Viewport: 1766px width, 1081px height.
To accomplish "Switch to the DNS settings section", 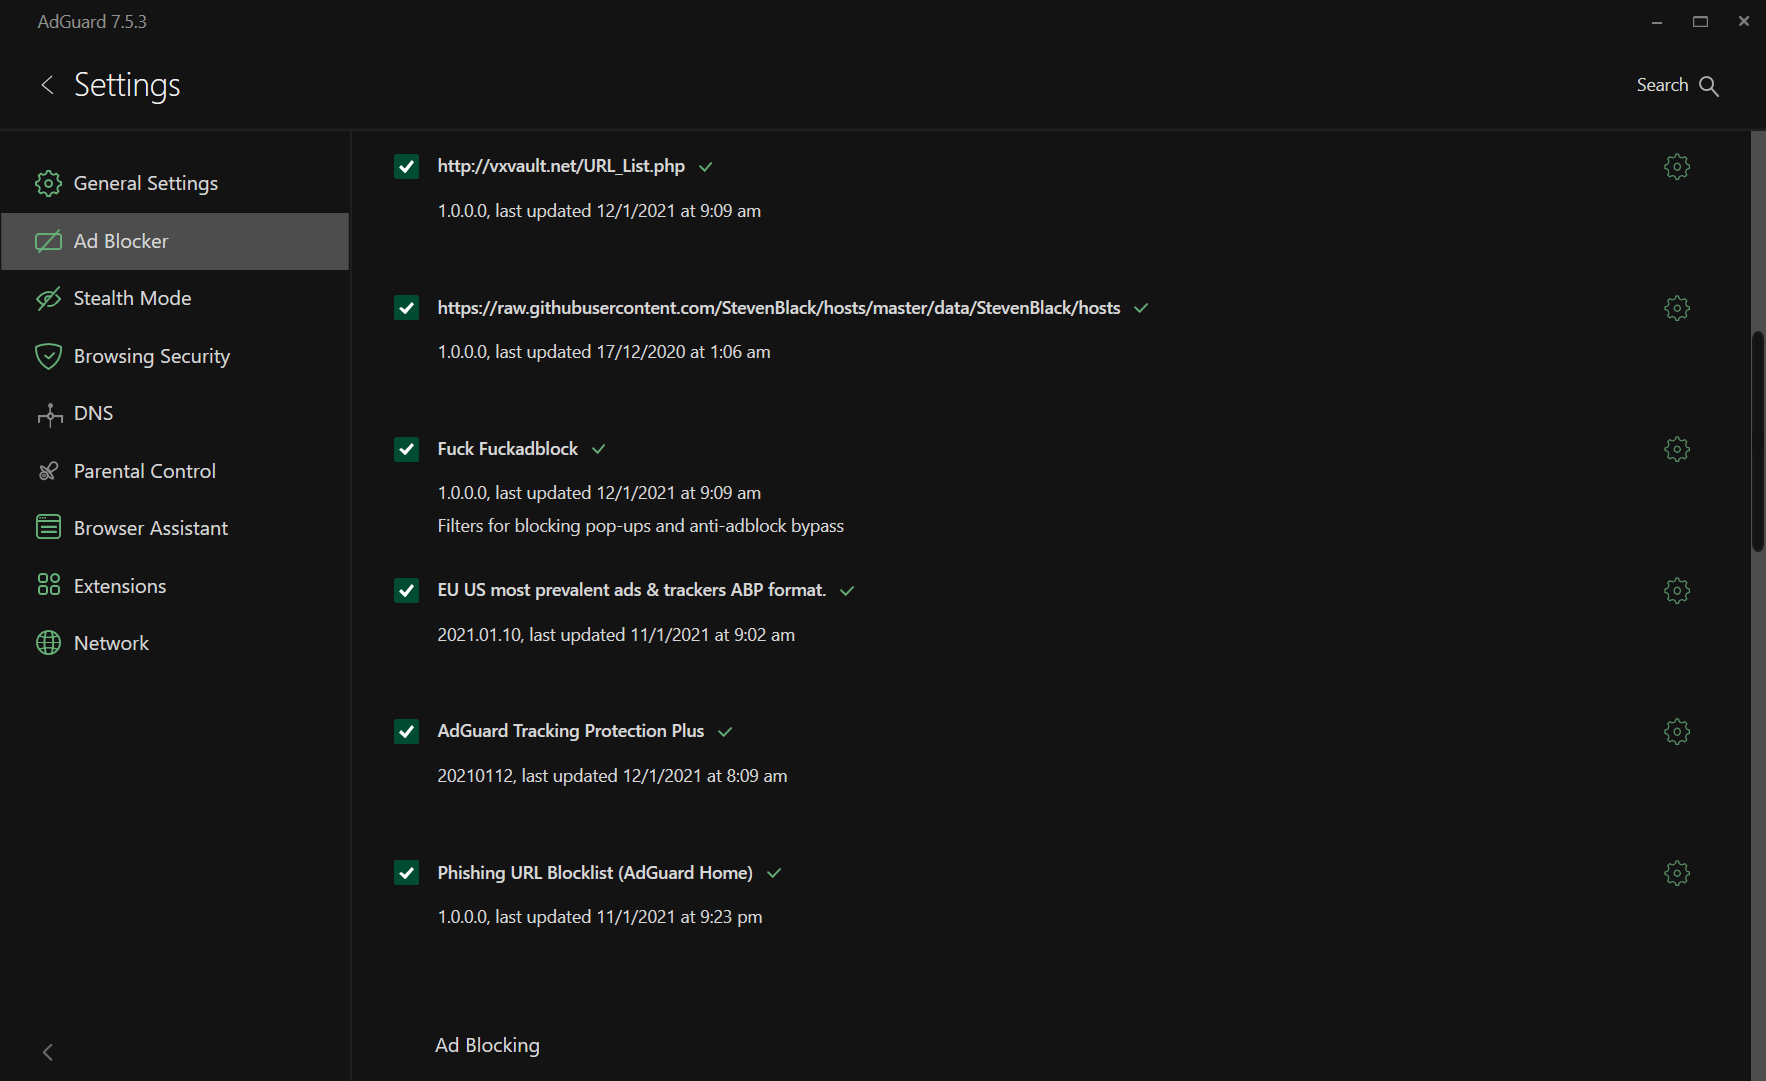I will tap(93, 414).
